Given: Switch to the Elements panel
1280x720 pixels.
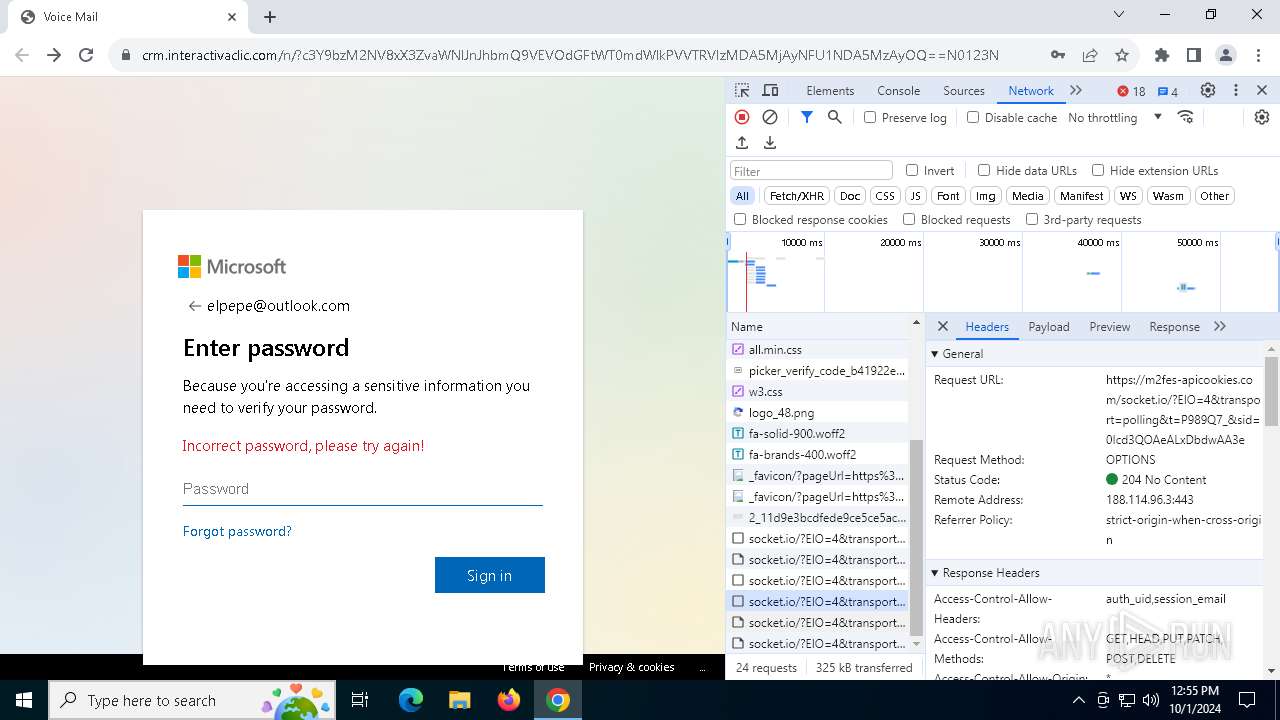Looking at the screenshot, I should 830,91.
